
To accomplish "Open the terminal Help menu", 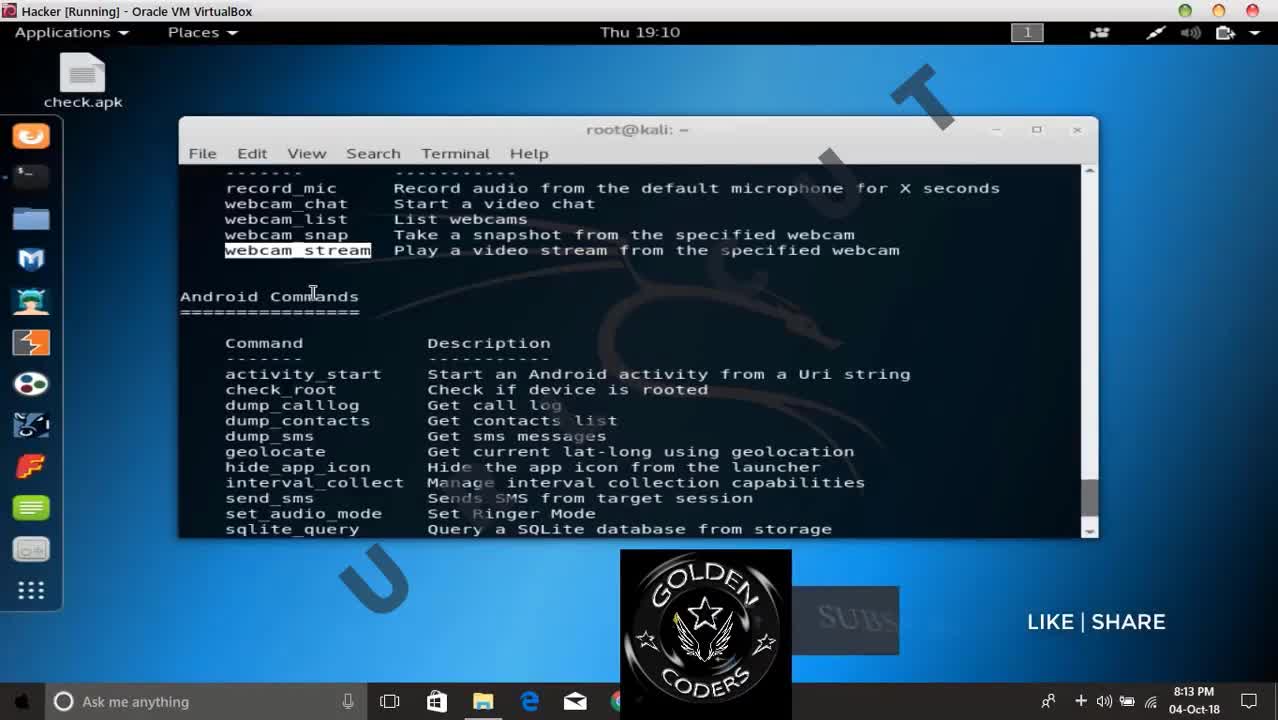I will click(x=529, y=153).
